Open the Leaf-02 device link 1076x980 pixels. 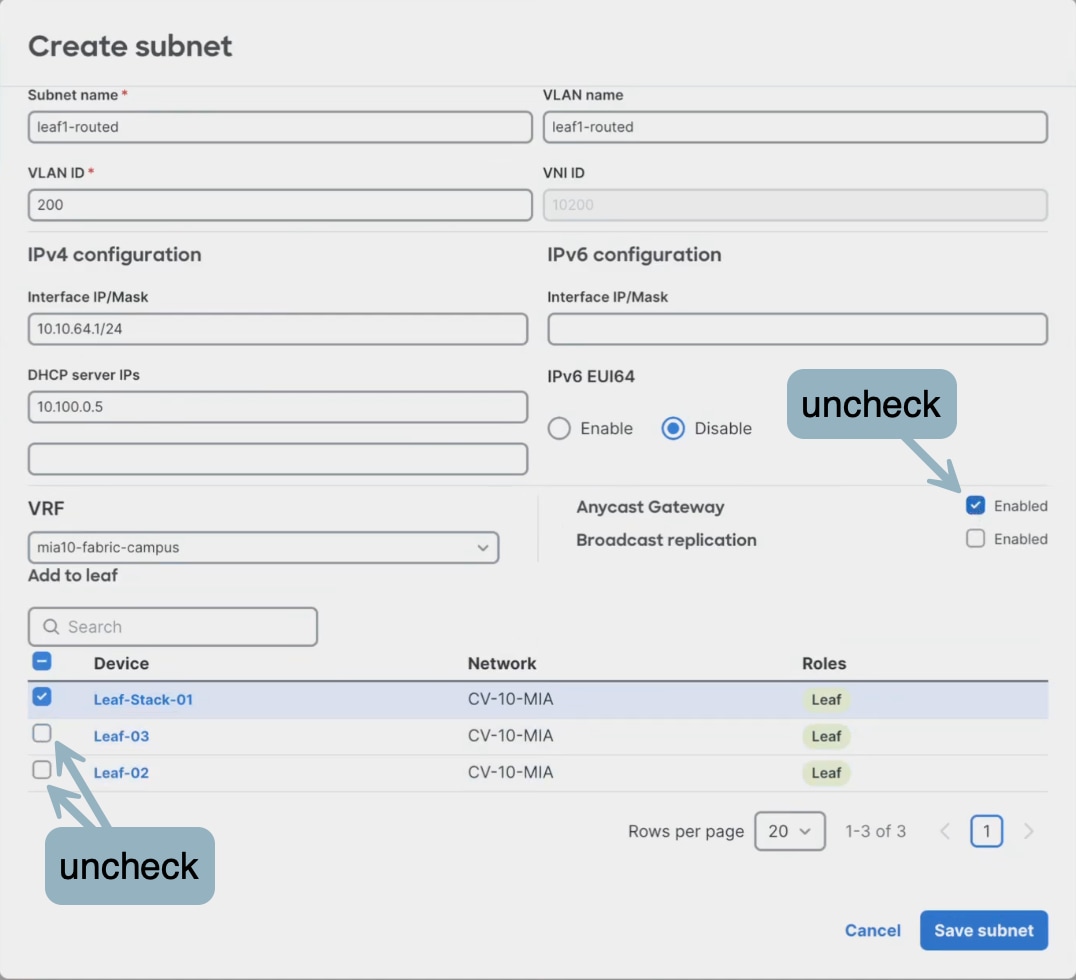point(121,772)
